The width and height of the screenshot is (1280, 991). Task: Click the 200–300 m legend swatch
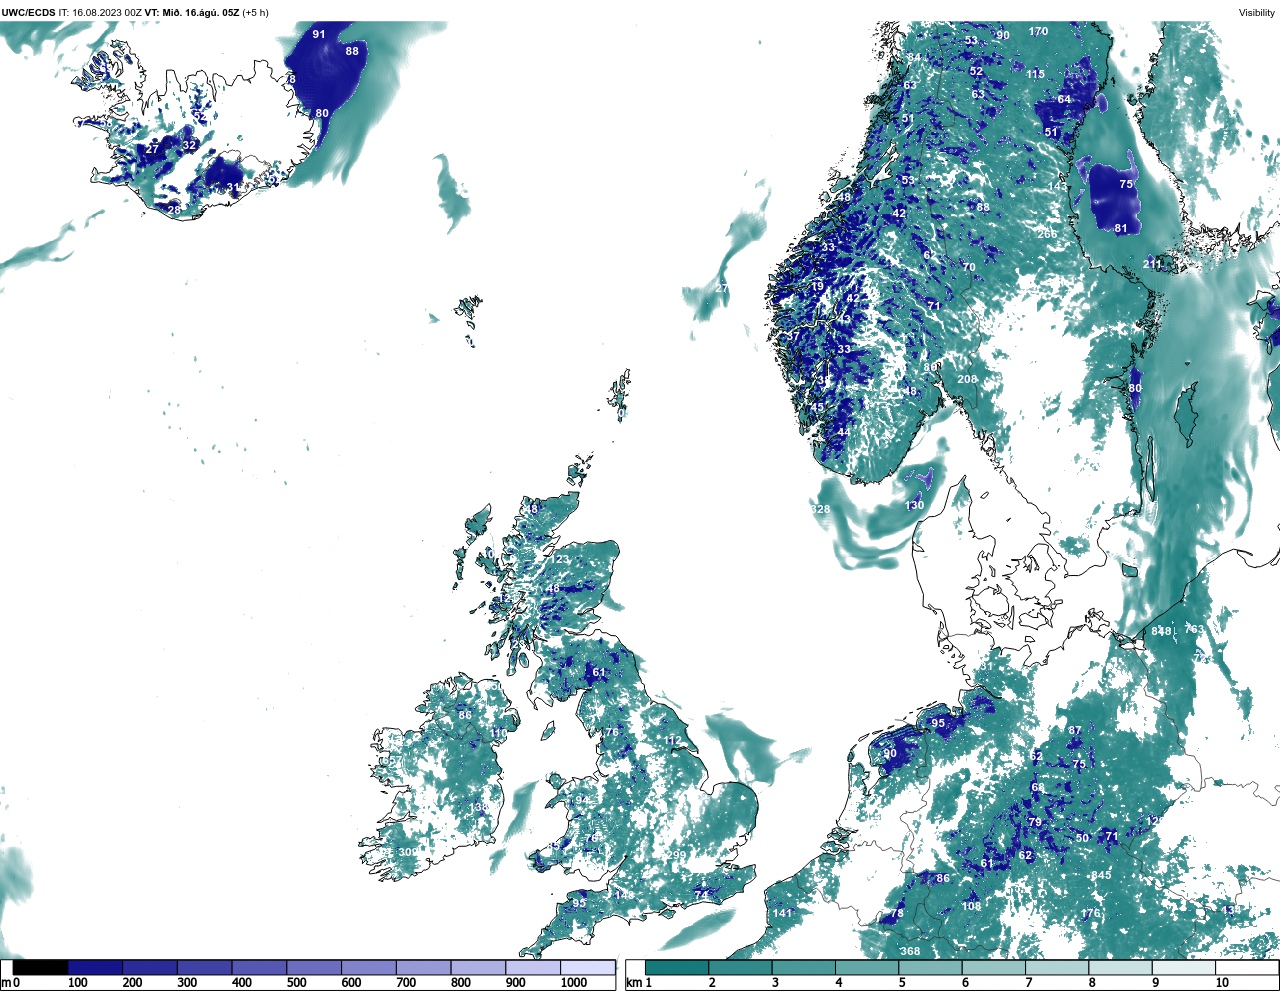150,968
